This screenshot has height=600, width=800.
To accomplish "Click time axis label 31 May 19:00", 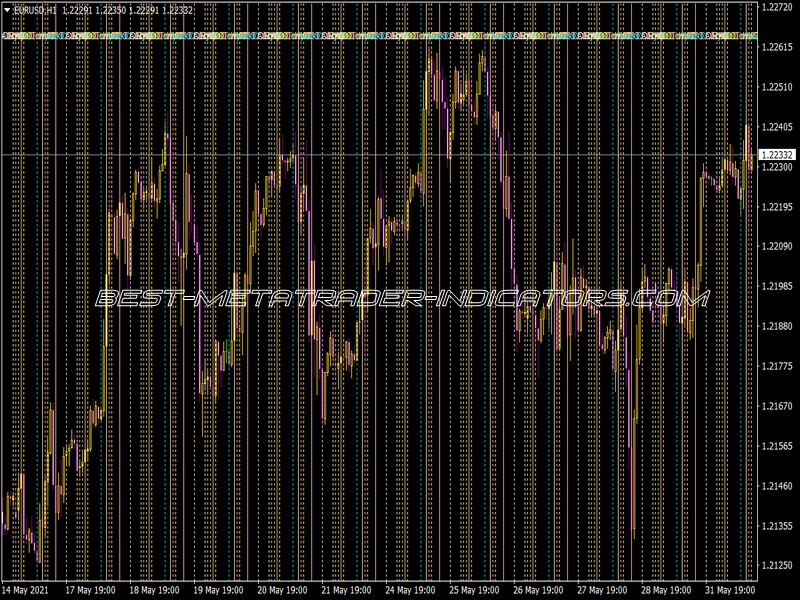I will (x=731, y=590).
